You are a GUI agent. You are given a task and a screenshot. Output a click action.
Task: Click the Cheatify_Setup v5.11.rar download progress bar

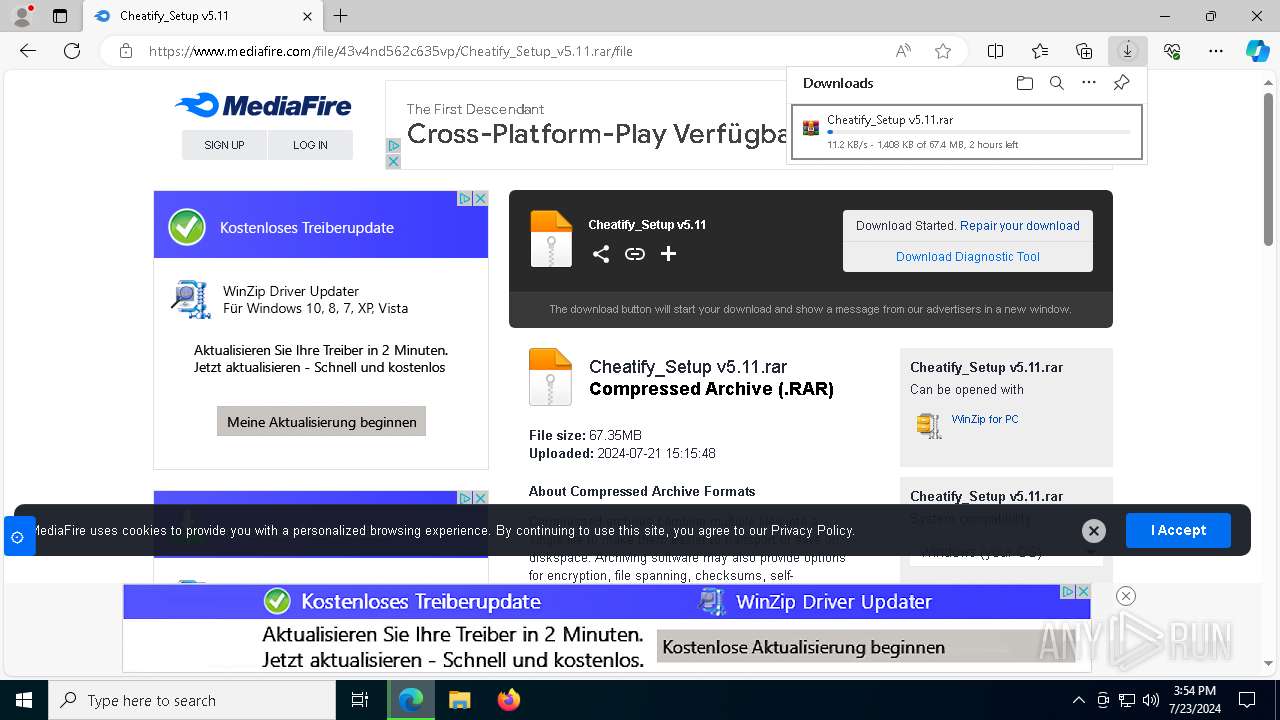(979, 132)
